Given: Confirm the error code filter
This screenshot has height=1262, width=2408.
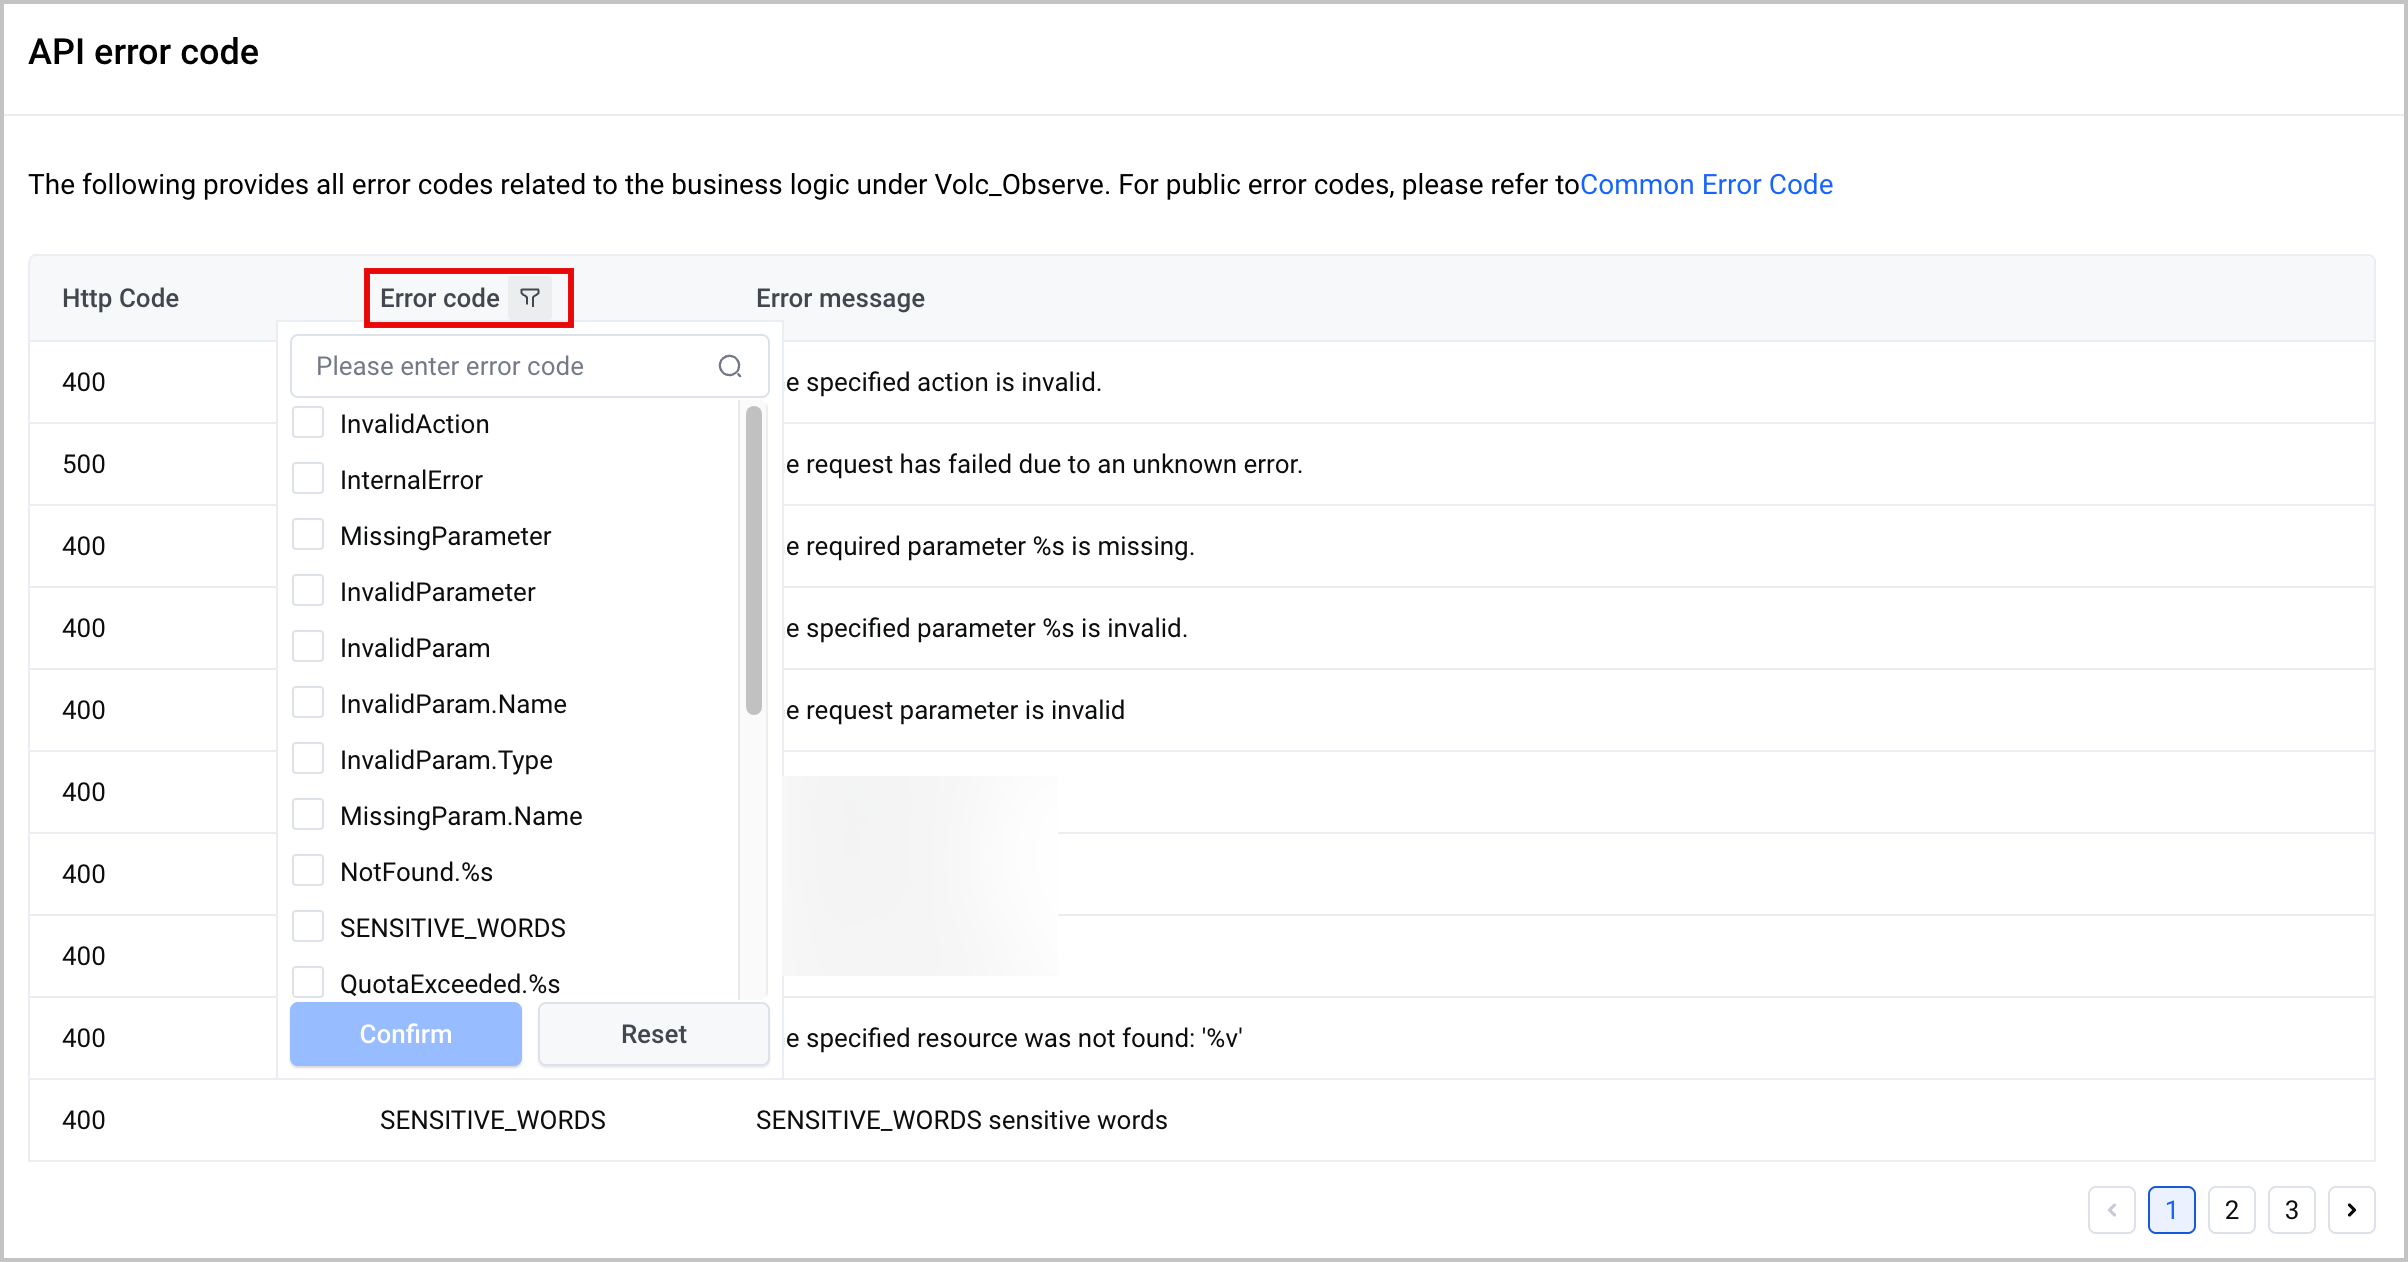Looking at the screenshot, I should pyautogui.click(x=406, y=1034).
